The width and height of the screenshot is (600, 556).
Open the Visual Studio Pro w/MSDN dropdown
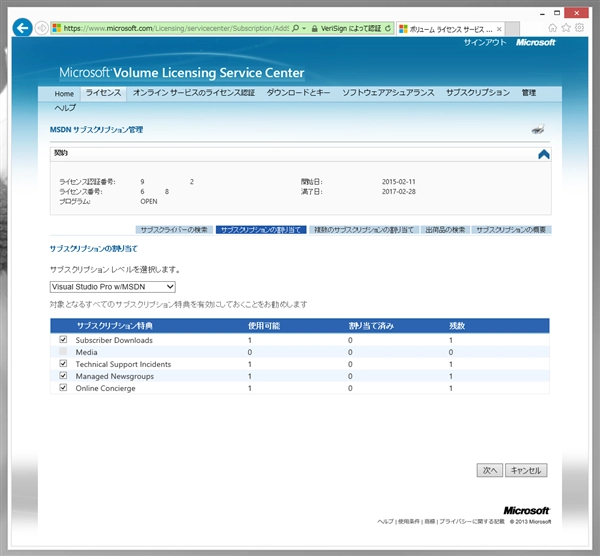(112, 287)
